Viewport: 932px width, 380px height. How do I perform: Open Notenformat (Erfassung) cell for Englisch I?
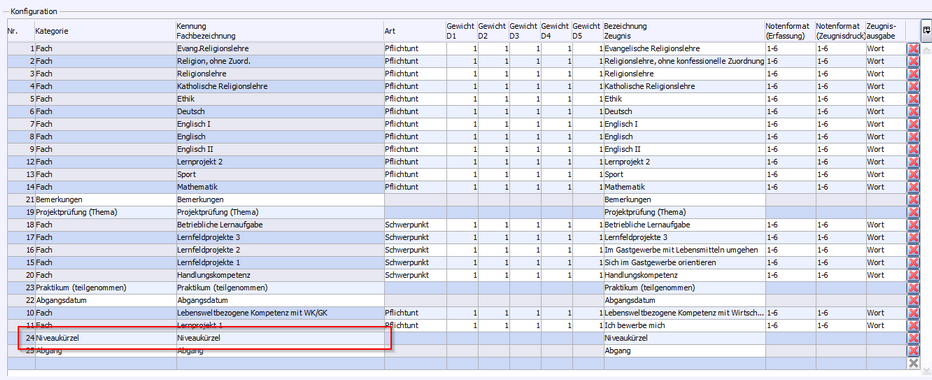click(x=789, y=124)
